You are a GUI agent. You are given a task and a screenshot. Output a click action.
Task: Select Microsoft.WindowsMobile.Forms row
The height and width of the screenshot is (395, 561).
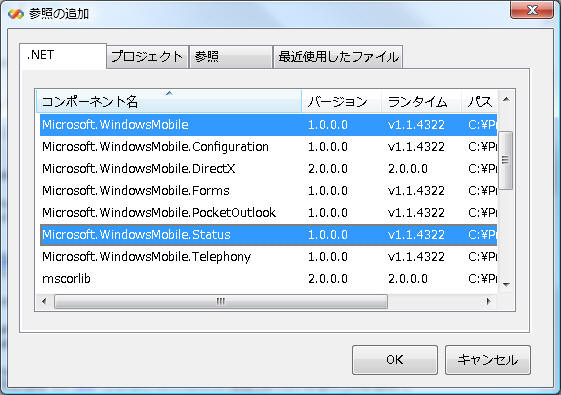[x=268, y=191]
